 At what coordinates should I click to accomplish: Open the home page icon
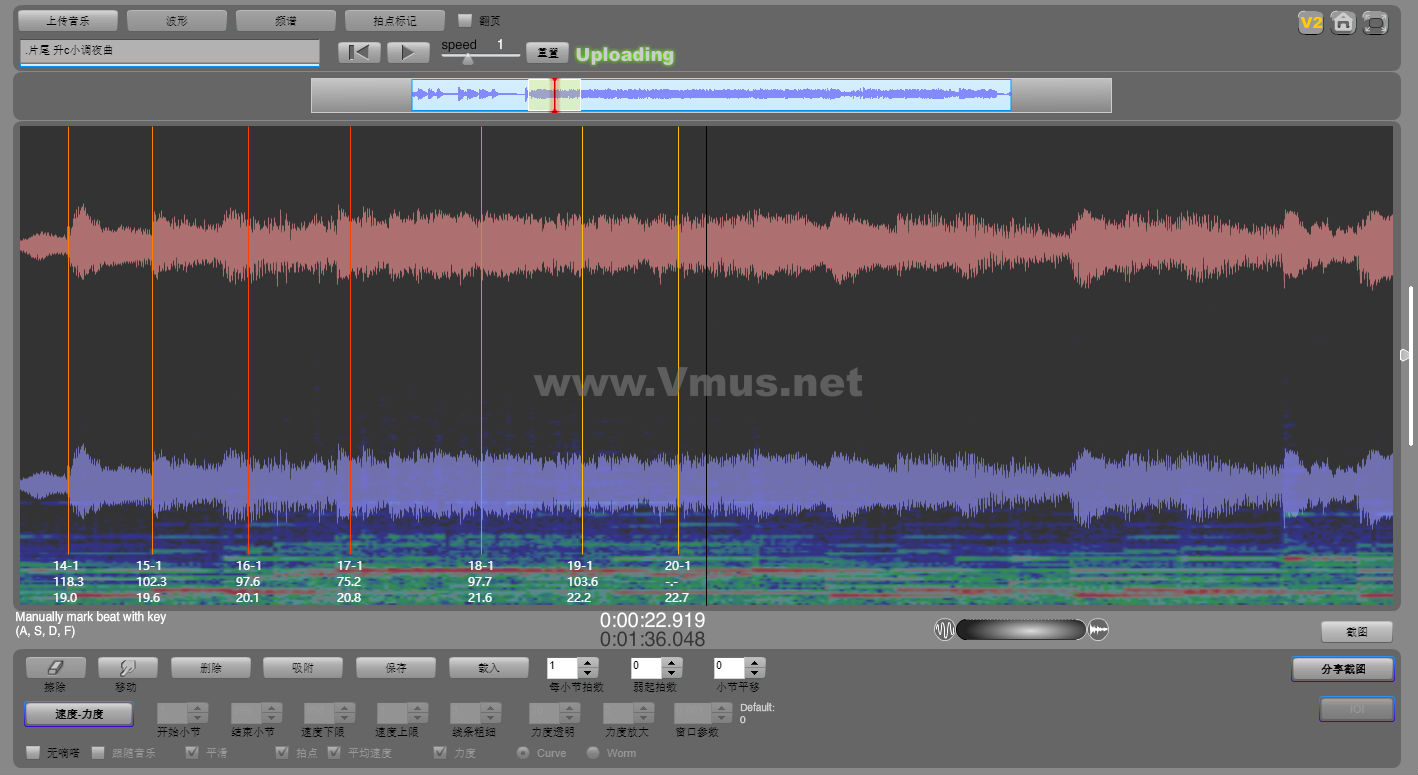point(1343,22)
